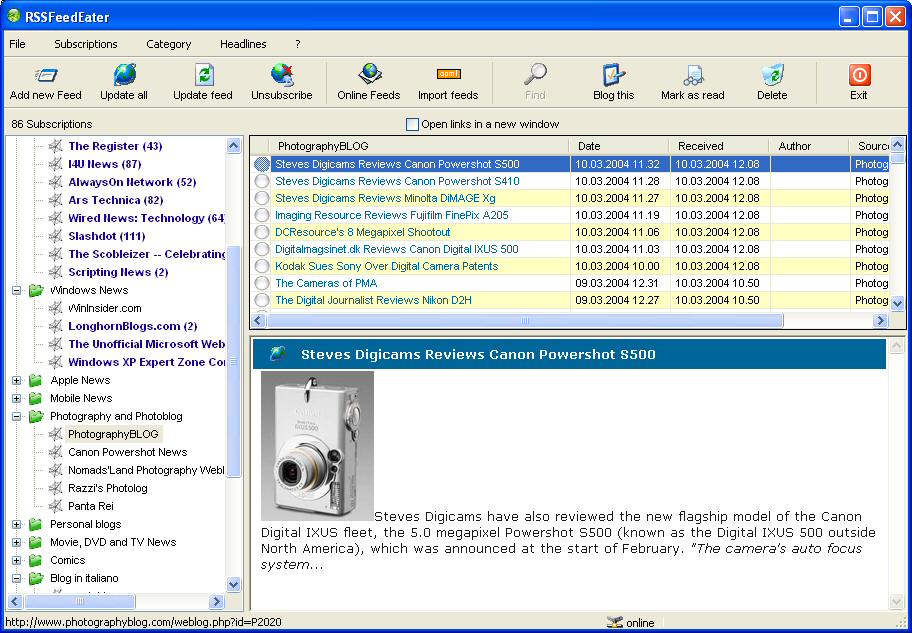Select the LonghornBlogs.com (2) feed
Viewport: 912px width, 633px height.
(x=133, y=326)
